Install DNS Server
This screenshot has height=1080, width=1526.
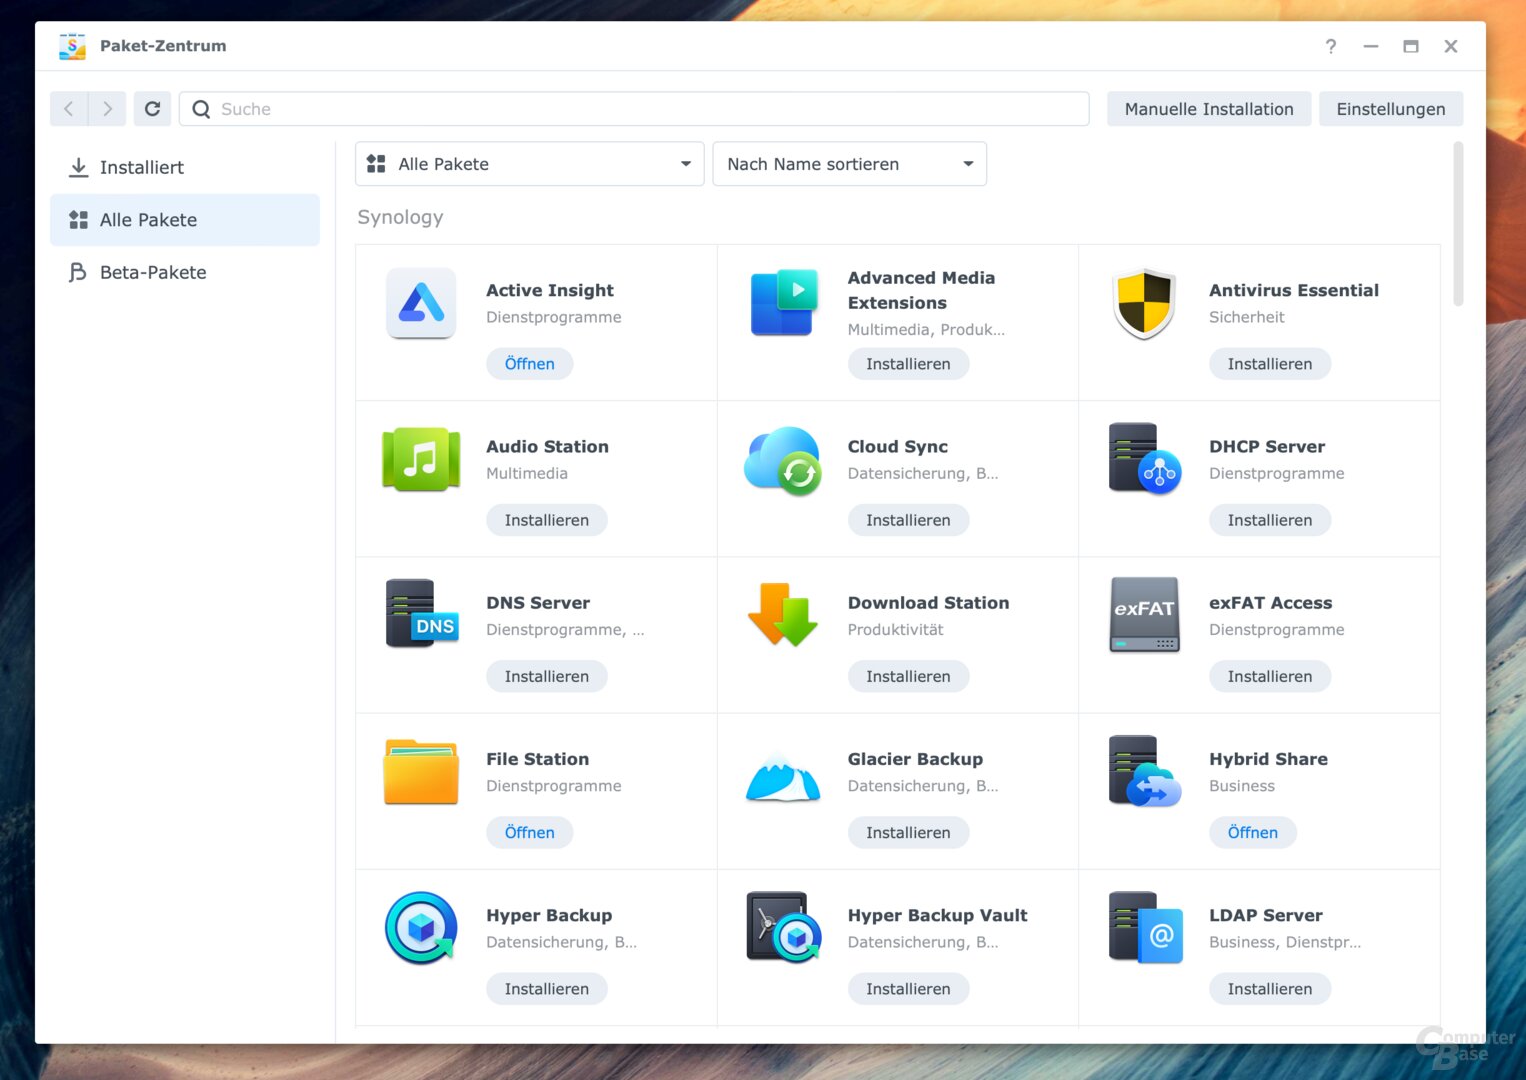click(x=547, y=676)
